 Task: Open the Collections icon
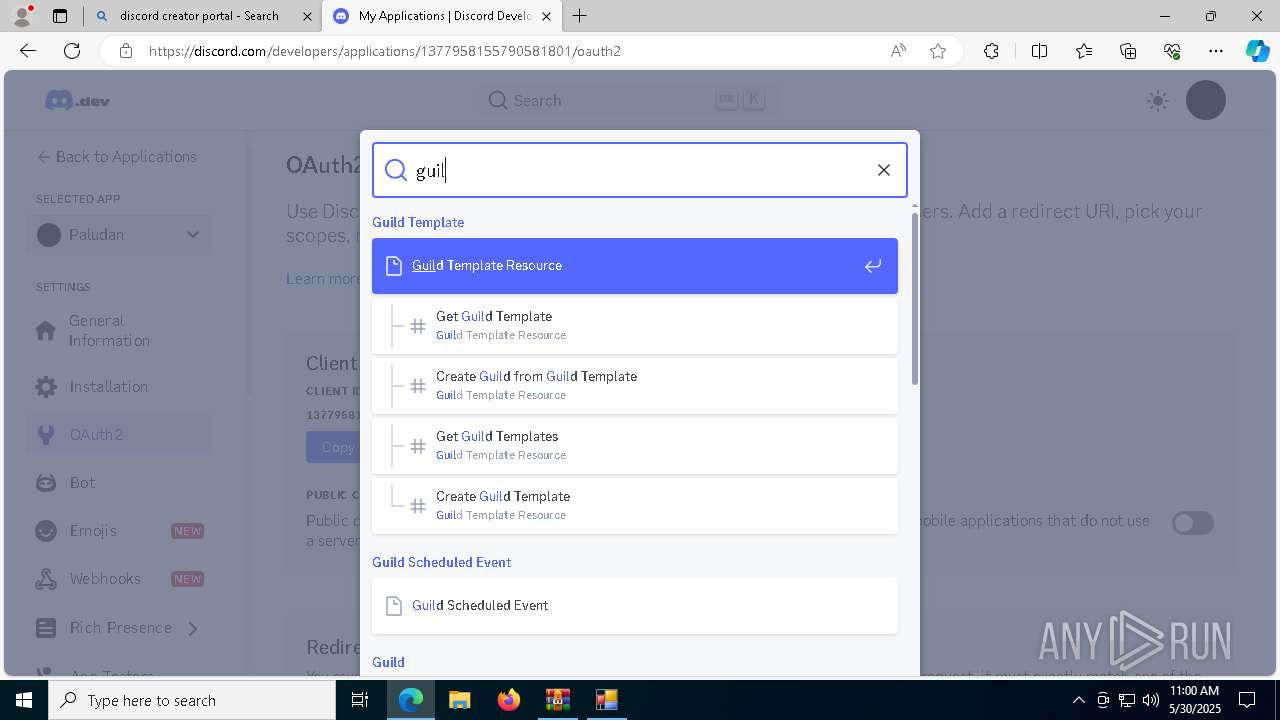(x=1128, y=51)
